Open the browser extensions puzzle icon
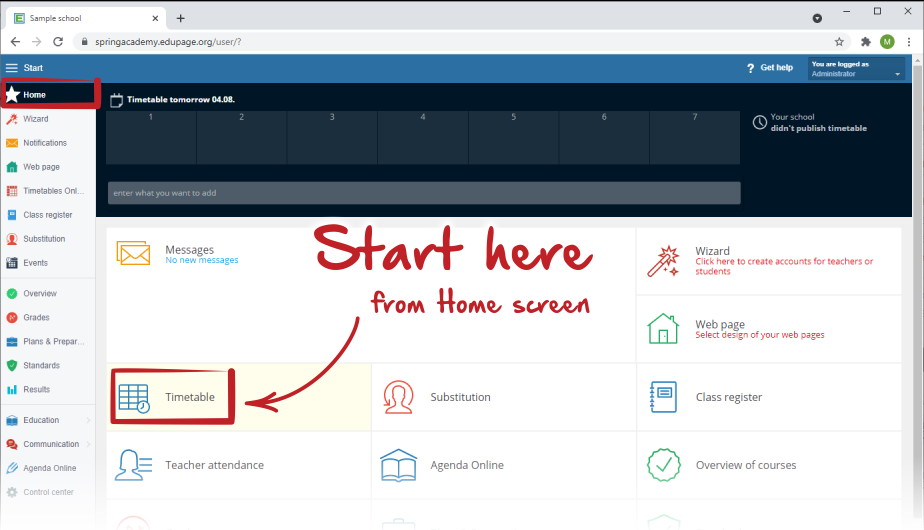Viewport: 924px width, 530px height. [866, 42]
